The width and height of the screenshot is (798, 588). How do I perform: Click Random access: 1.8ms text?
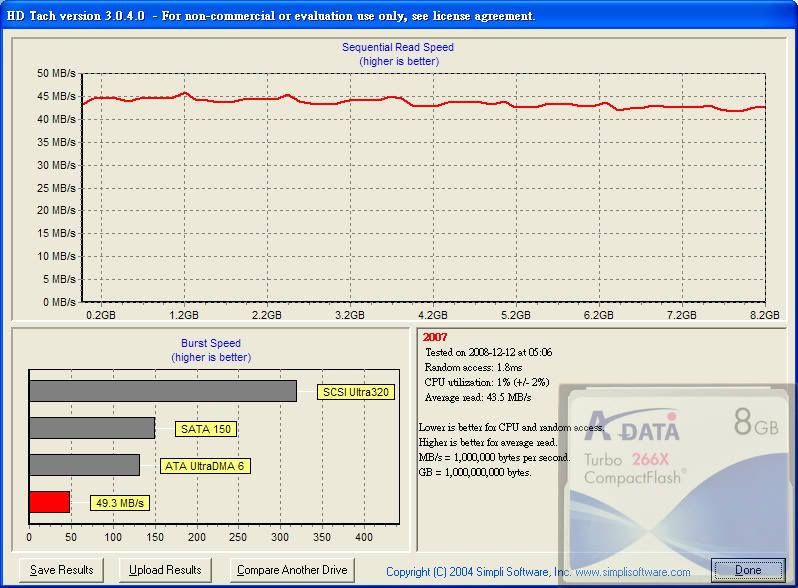tap(473, 367)
